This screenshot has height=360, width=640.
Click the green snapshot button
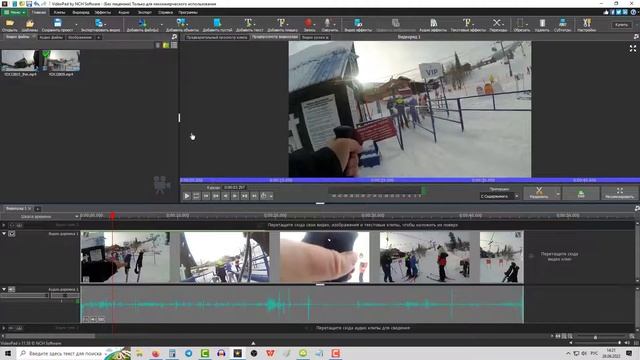[x=581, y=193]
